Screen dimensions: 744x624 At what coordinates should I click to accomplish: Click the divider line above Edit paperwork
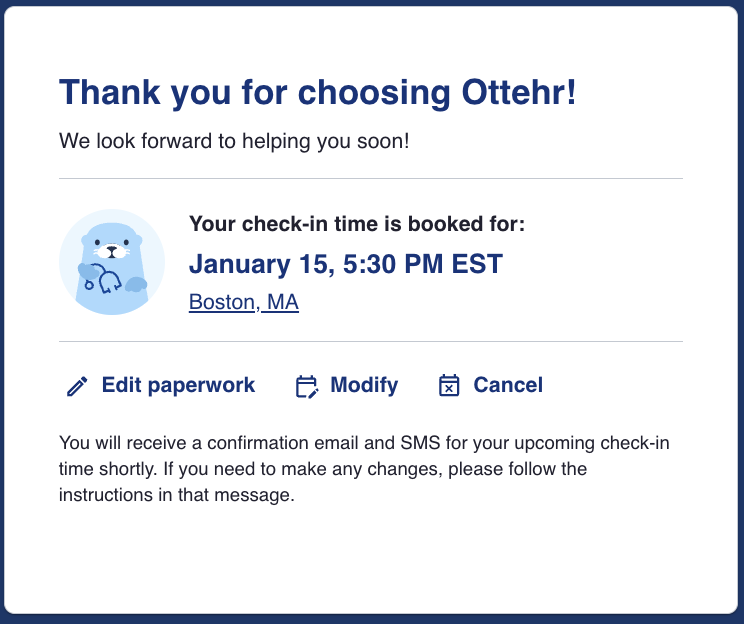point(371,341)
